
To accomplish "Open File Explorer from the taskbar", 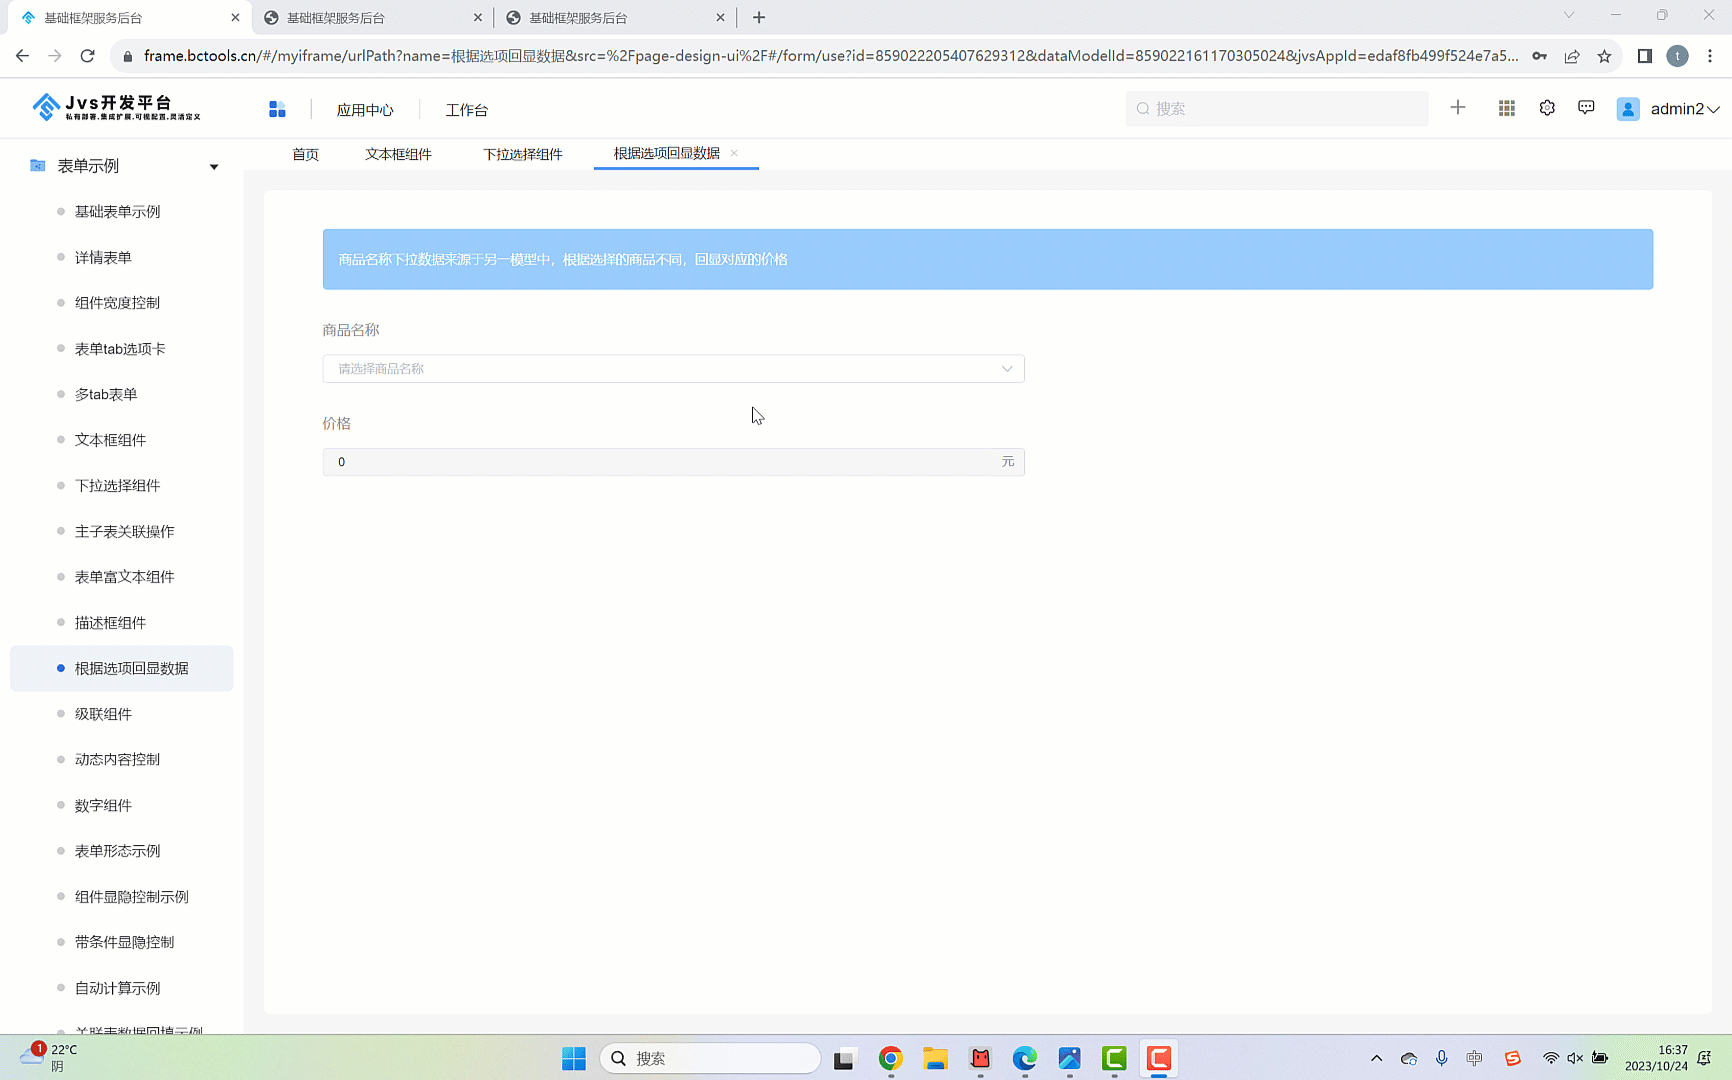I will [x=935, y=1058].
